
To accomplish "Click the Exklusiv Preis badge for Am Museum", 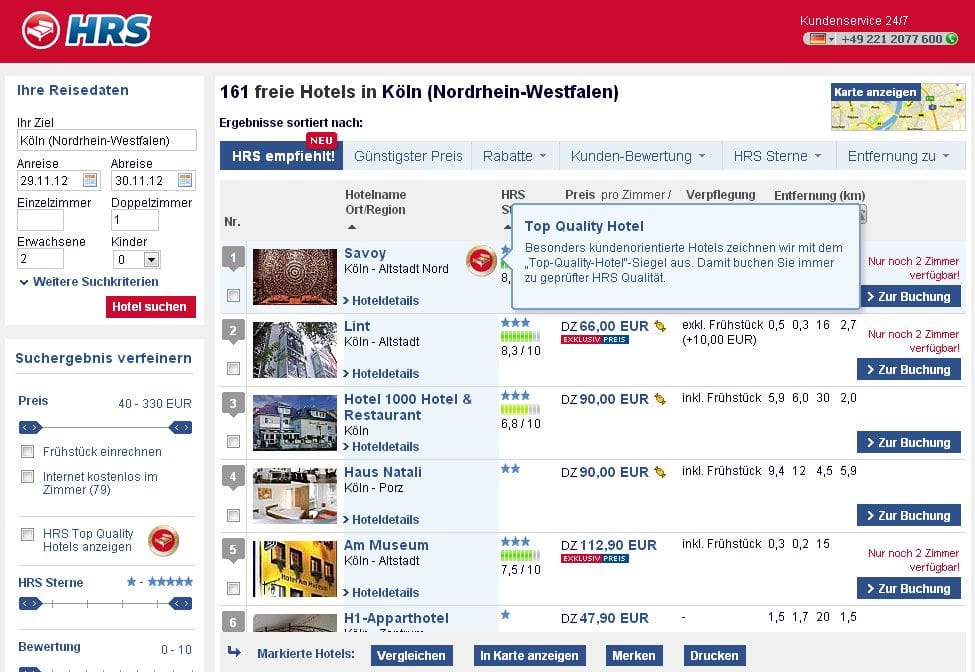I will (x=595, y=558).
